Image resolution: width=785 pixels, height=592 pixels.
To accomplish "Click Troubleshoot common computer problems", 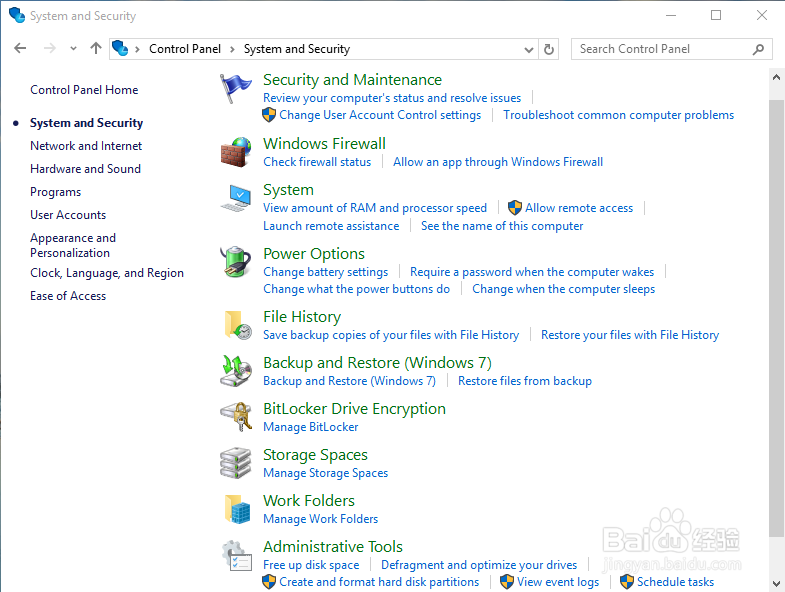I will click(x=618, y=115).
